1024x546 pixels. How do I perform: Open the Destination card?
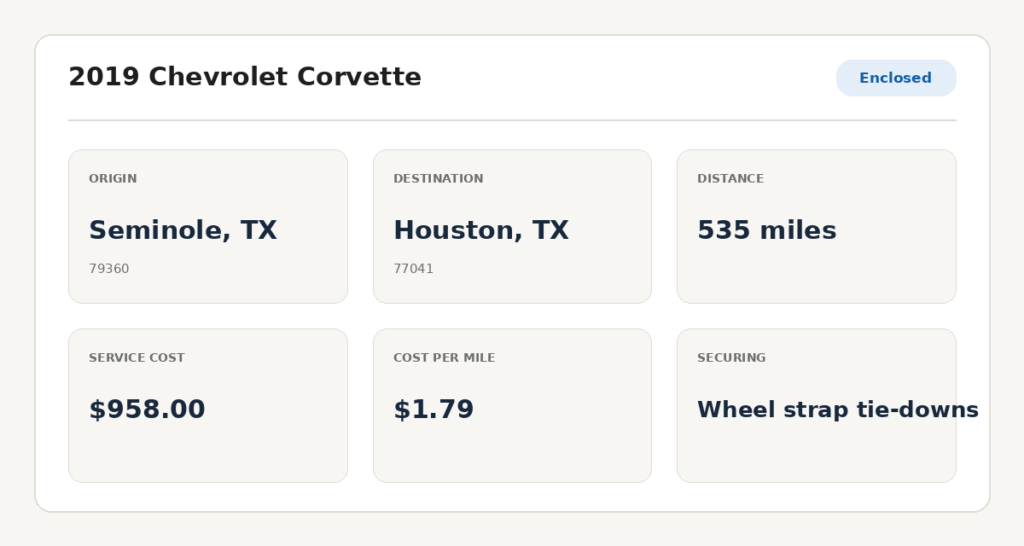(x=512, y=227)
